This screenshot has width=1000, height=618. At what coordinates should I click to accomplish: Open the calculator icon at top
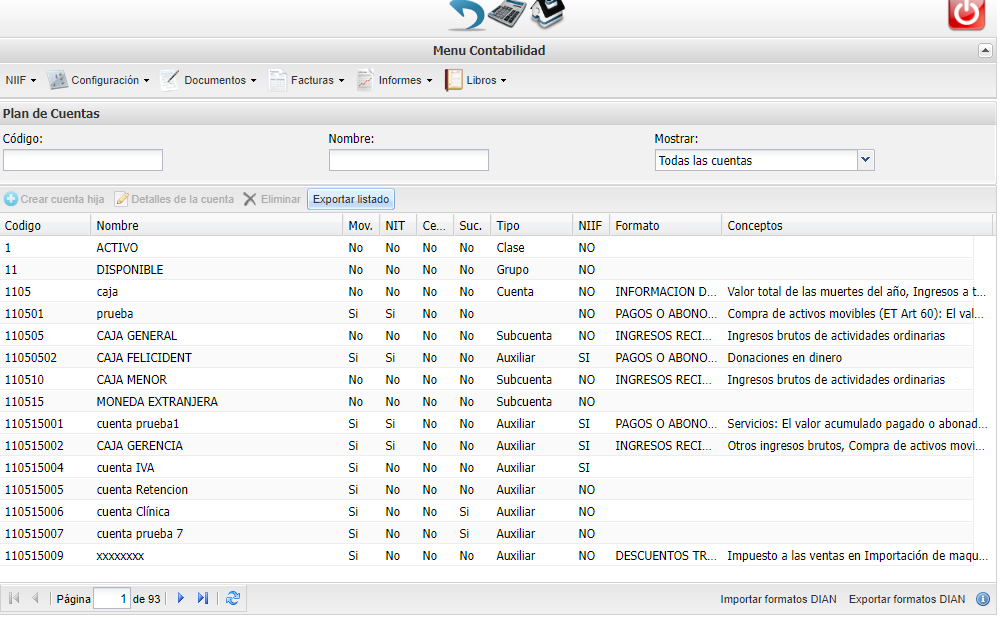click(507, 13)
